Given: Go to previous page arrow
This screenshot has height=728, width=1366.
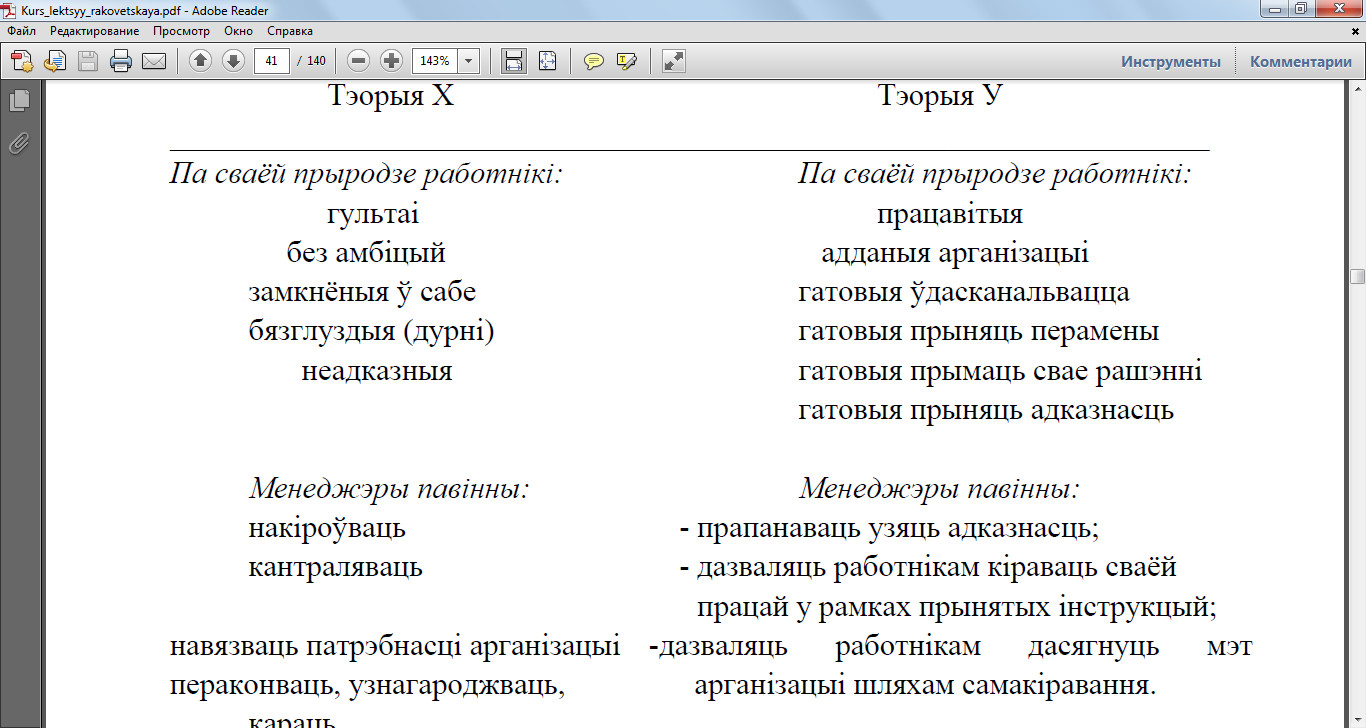Looking at the screenshot, I should pyautogui.click(x=200, y=61).
